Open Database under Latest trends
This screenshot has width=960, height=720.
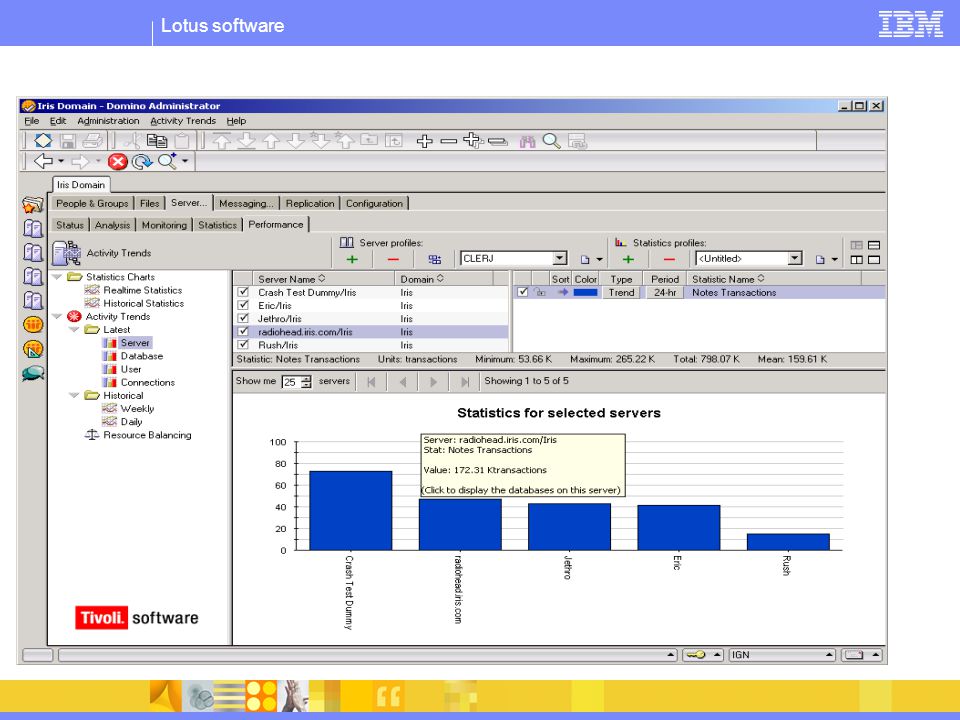pos(141,356)
